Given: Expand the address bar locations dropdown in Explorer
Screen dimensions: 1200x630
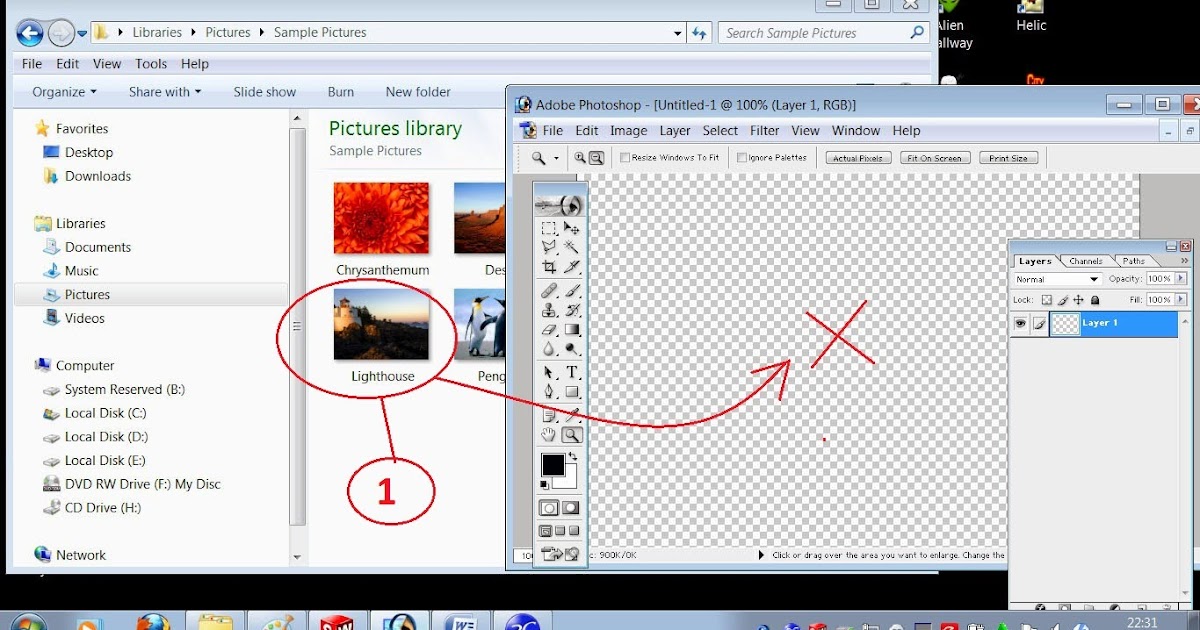Looking at the screenshot, I should coord(678,32).
